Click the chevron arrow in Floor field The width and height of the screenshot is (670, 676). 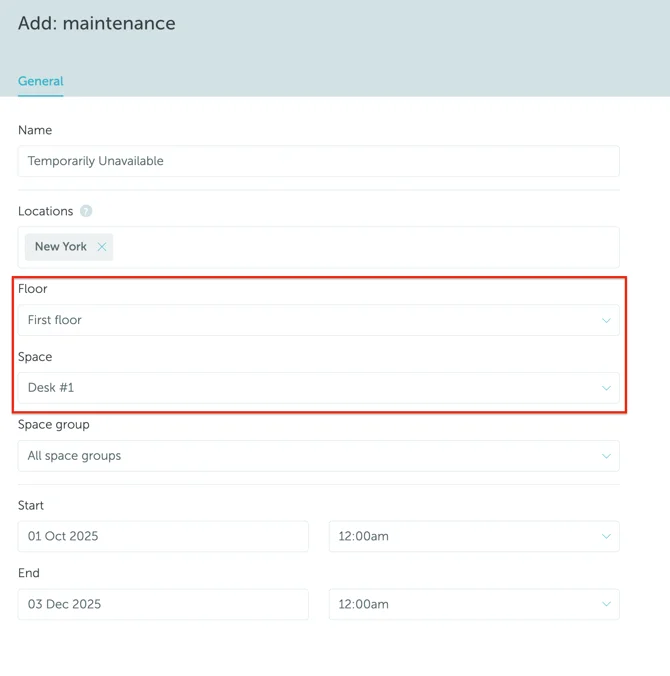[606, 321]
